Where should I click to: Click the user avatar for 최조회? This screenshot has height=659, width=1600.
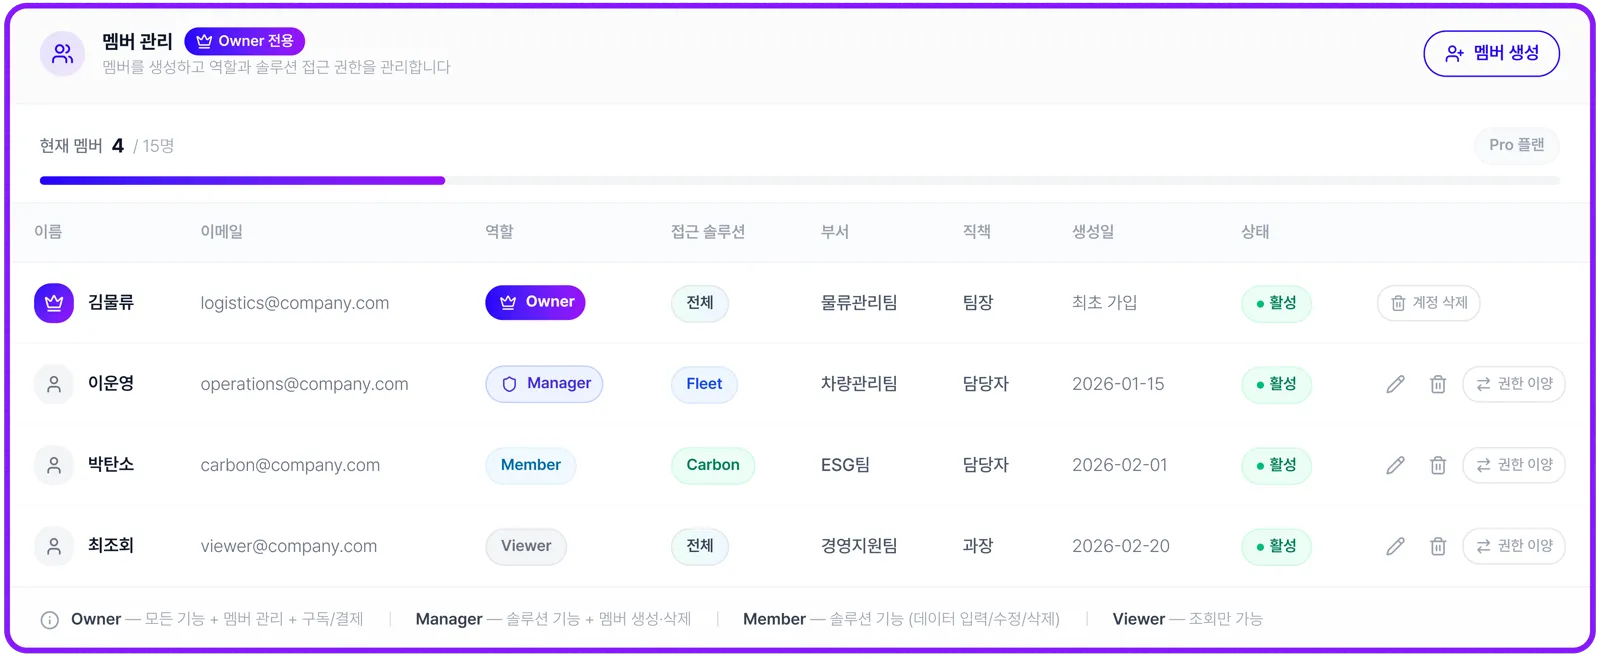(54, 546)
